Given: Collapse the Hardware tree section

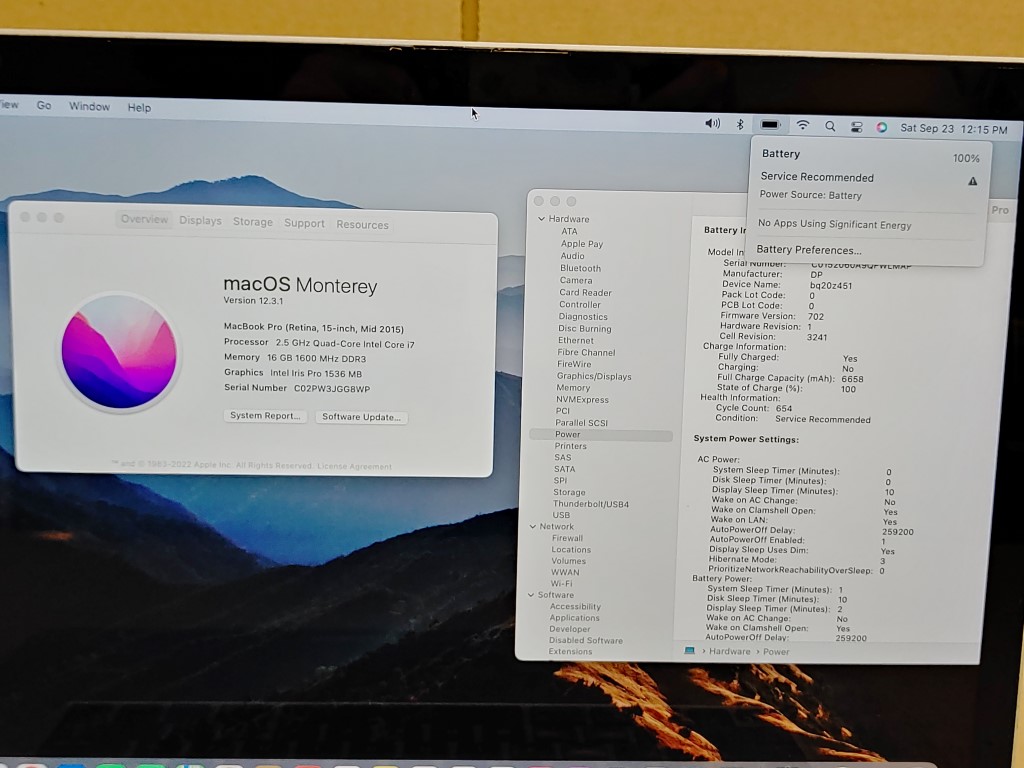Looking at the screenshot, I should (541, 219).
